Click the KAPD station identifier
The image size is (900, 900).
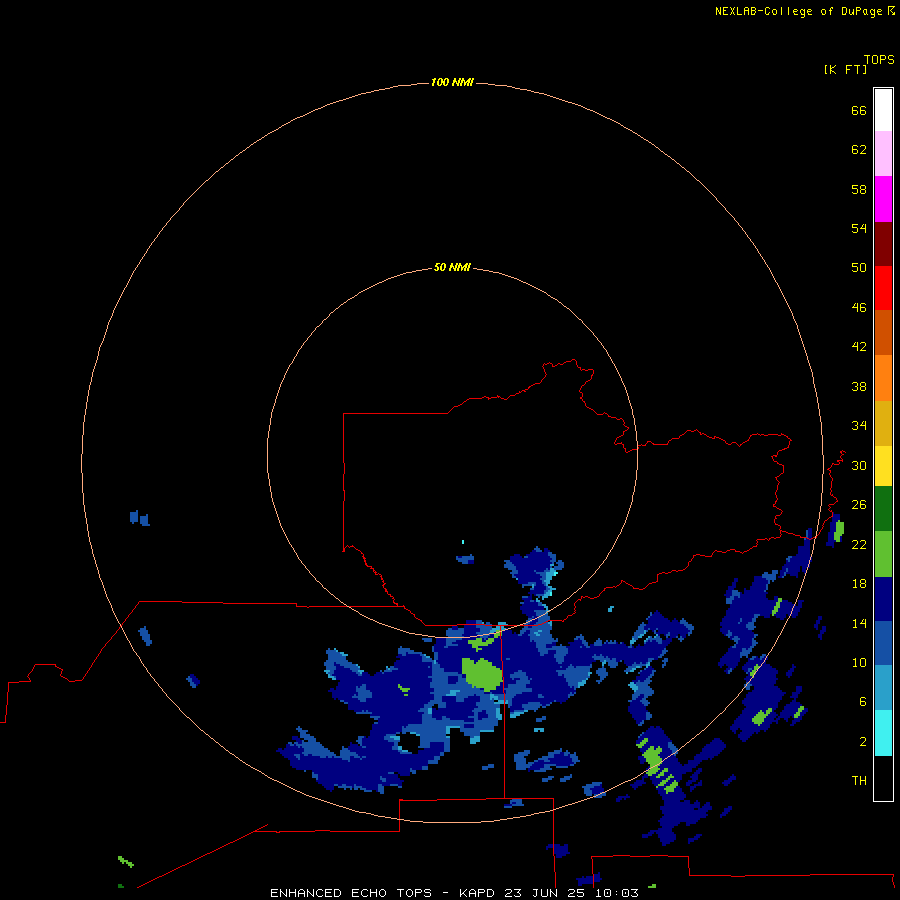[x=476, y=893]
